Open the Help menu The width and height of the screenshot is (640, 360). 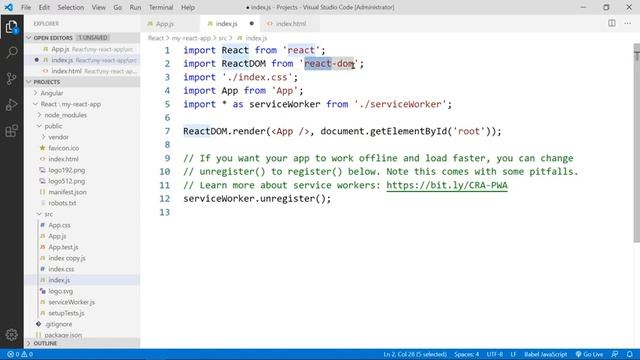188,7
